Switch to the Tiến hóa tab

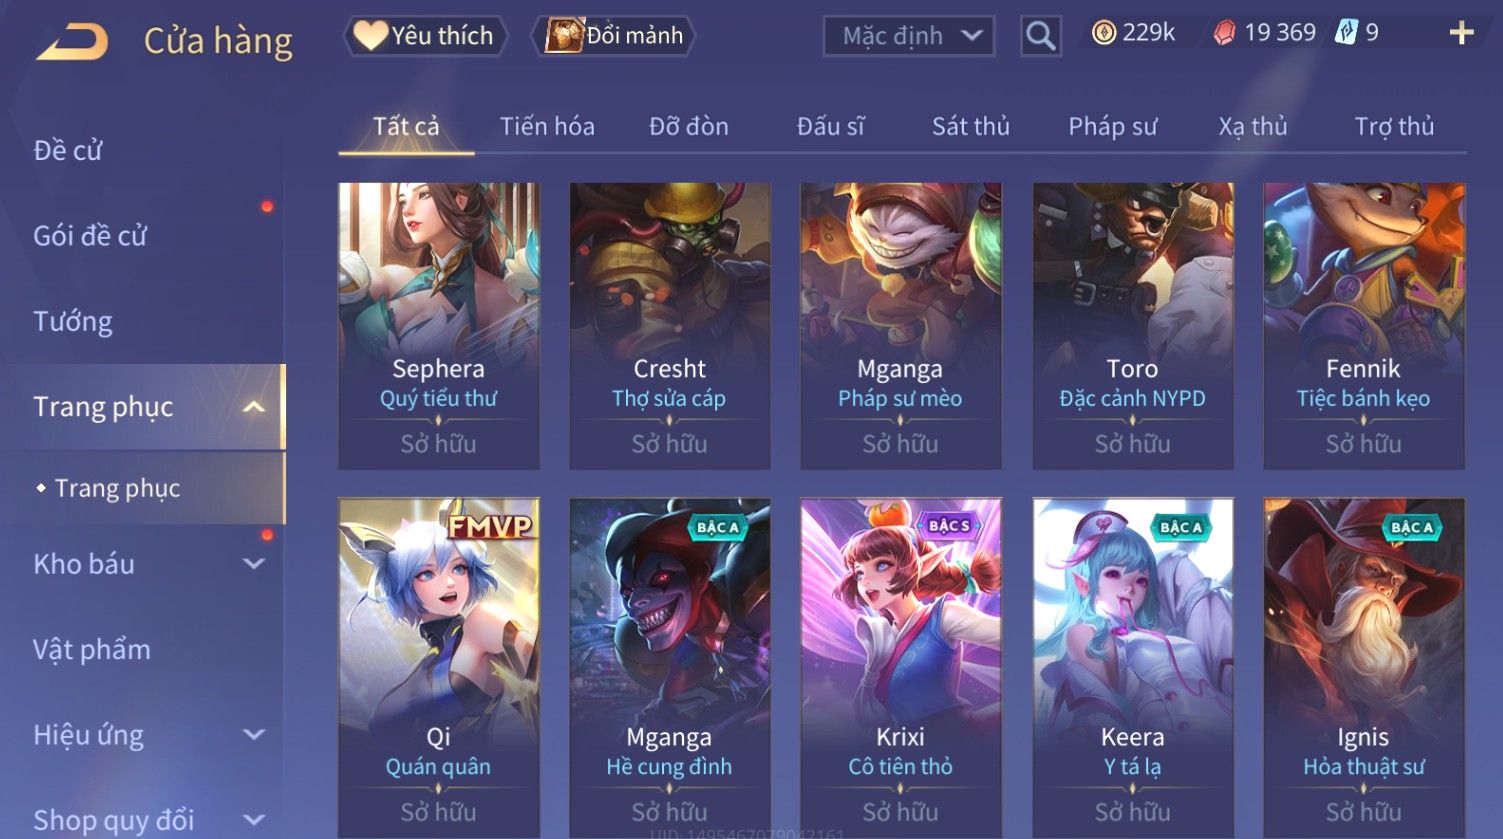click(x=547, y=127)
